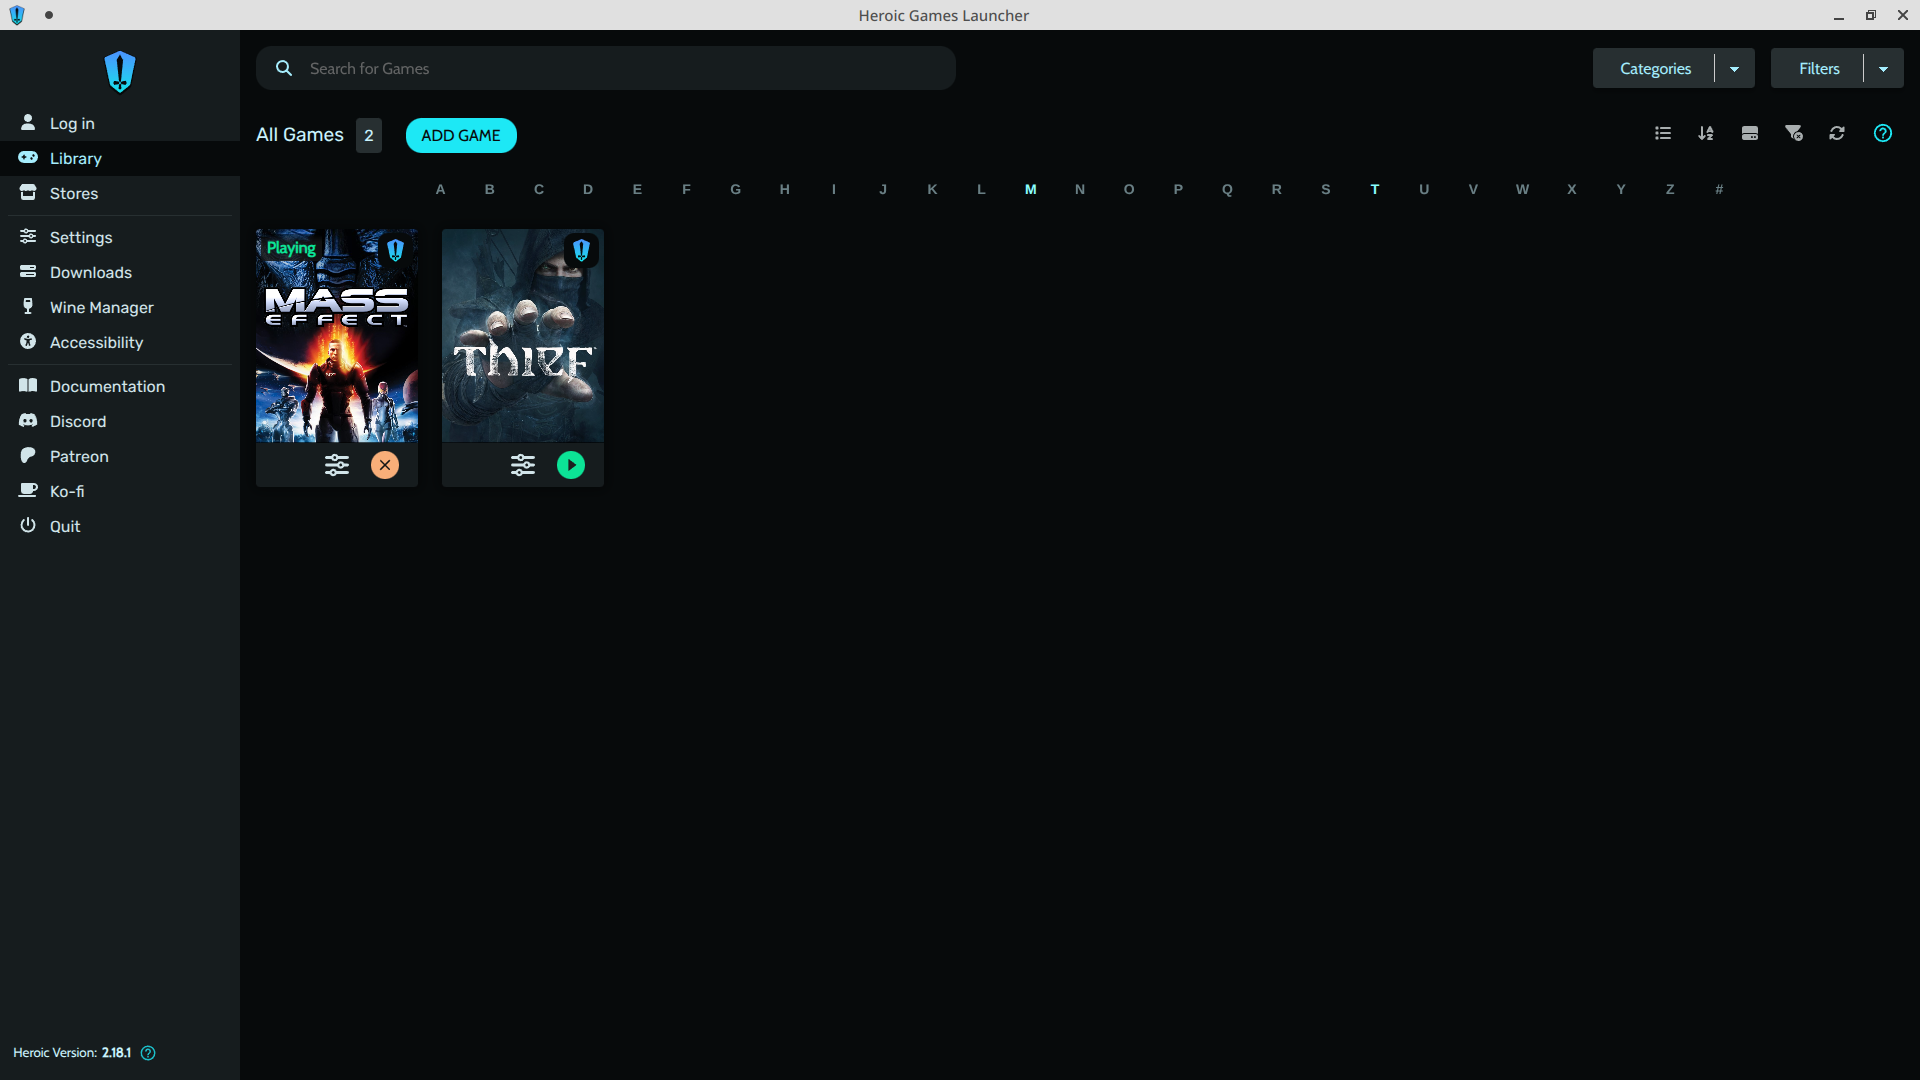Open Thief game settings sliders
The image size is (1920, 1080).
pyautogui.click(x=523, y=465)
